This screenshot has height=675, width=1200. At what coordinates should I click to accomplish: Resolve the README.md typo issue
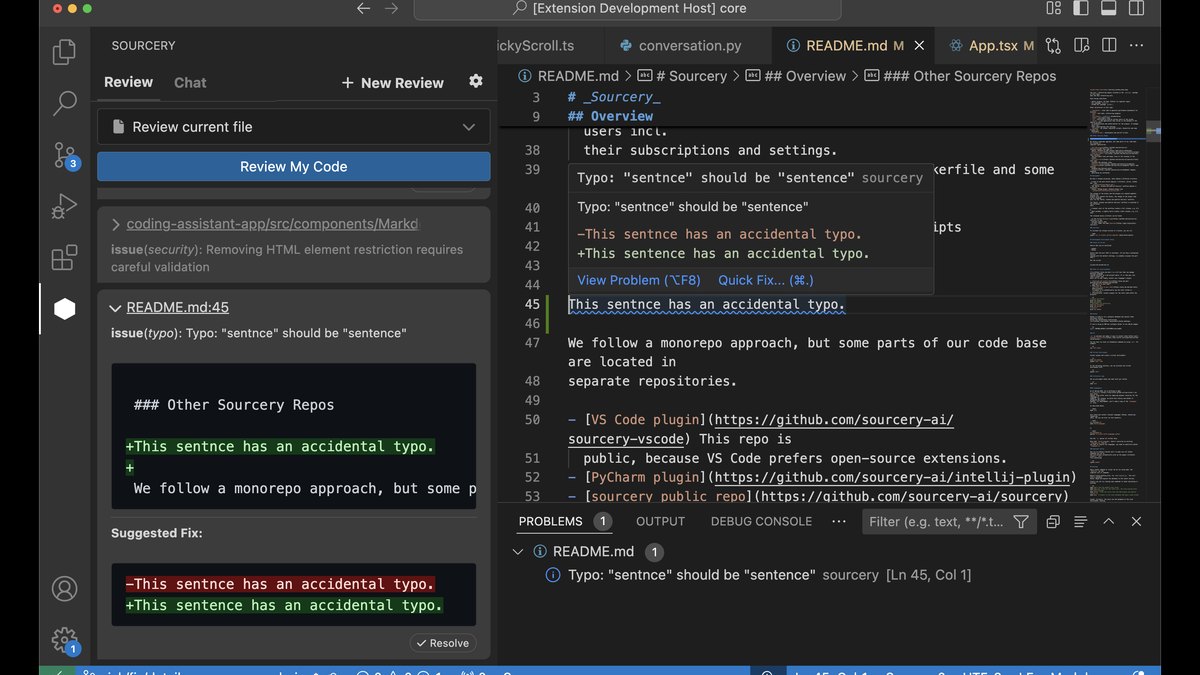point(442,643)
